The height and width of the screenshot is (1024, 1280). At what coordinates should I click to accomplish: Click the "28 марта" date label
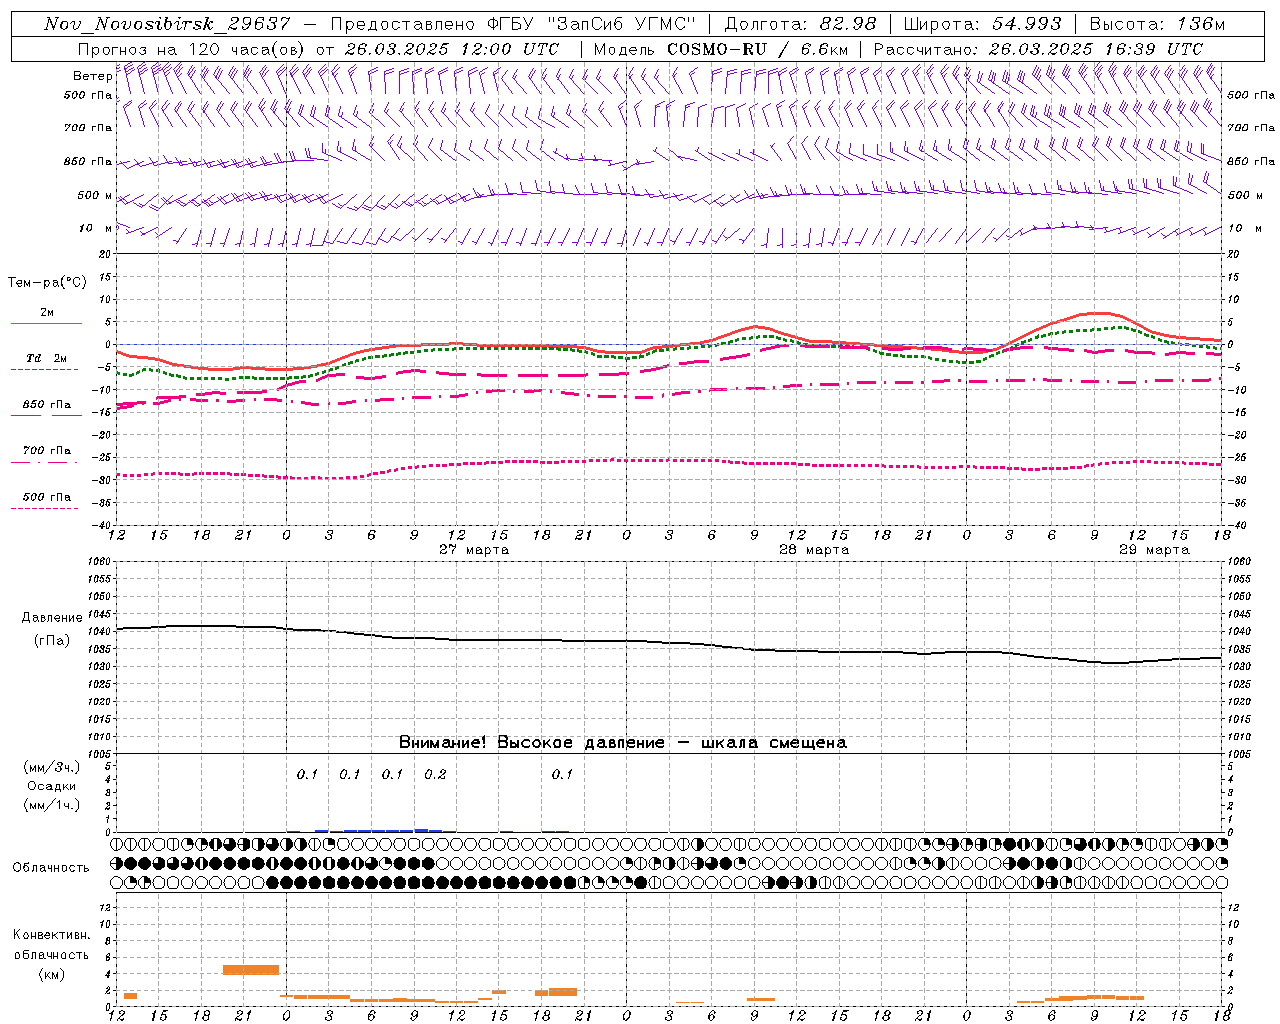tap(814, 550)
